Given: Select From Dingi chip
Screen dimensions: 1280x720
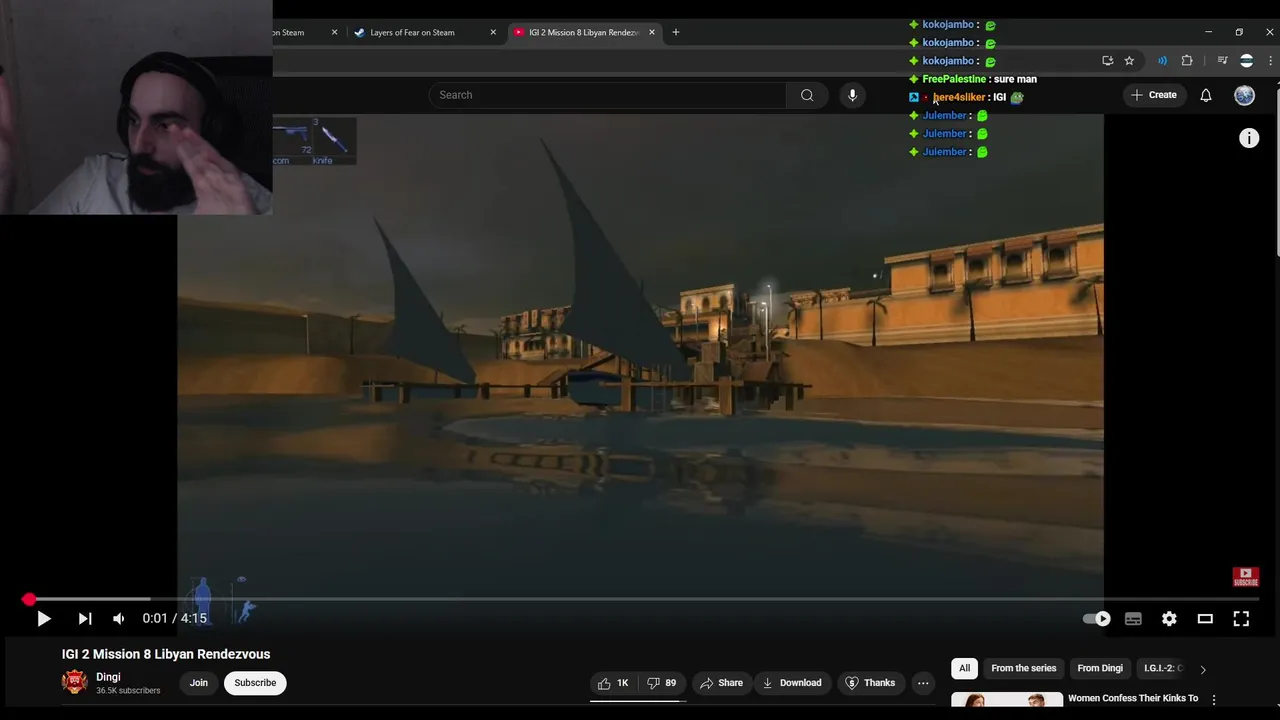Looking at the screenshot, I should click(1100, 668).
